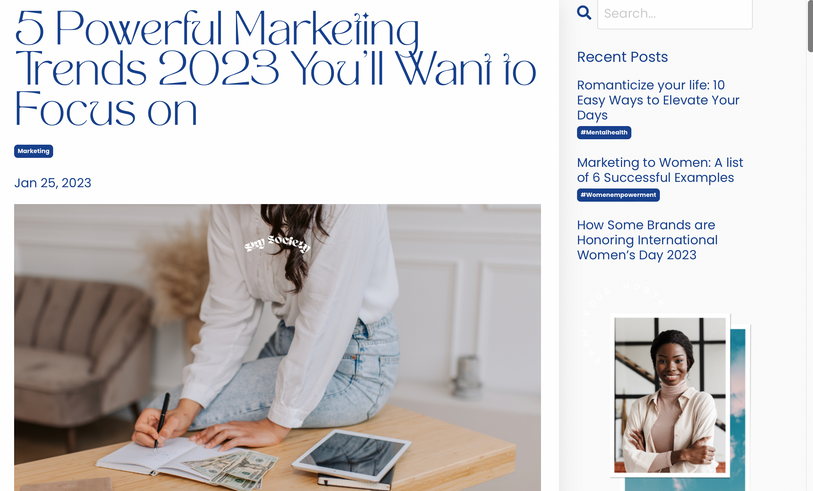Click the '5 Powerful Marketing Trends' headline
The height and width of the screenshot is (491, 813).
pos(275,68)
